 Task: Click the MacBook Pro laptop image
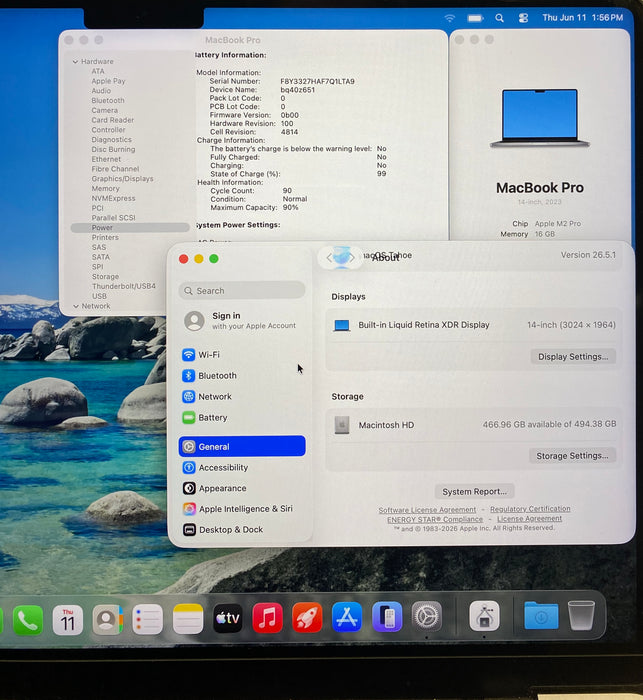[540, 119]
